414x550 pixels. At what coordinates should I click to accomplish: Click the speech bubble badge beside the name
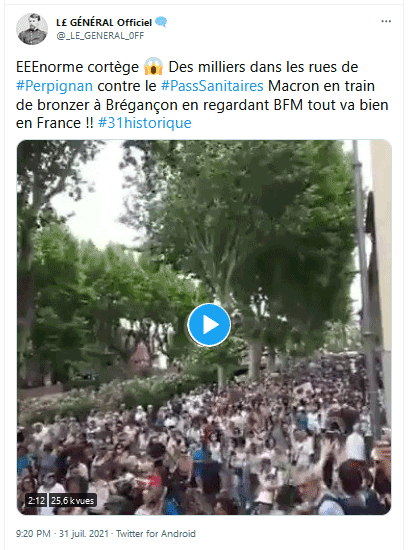pos(161,22)
